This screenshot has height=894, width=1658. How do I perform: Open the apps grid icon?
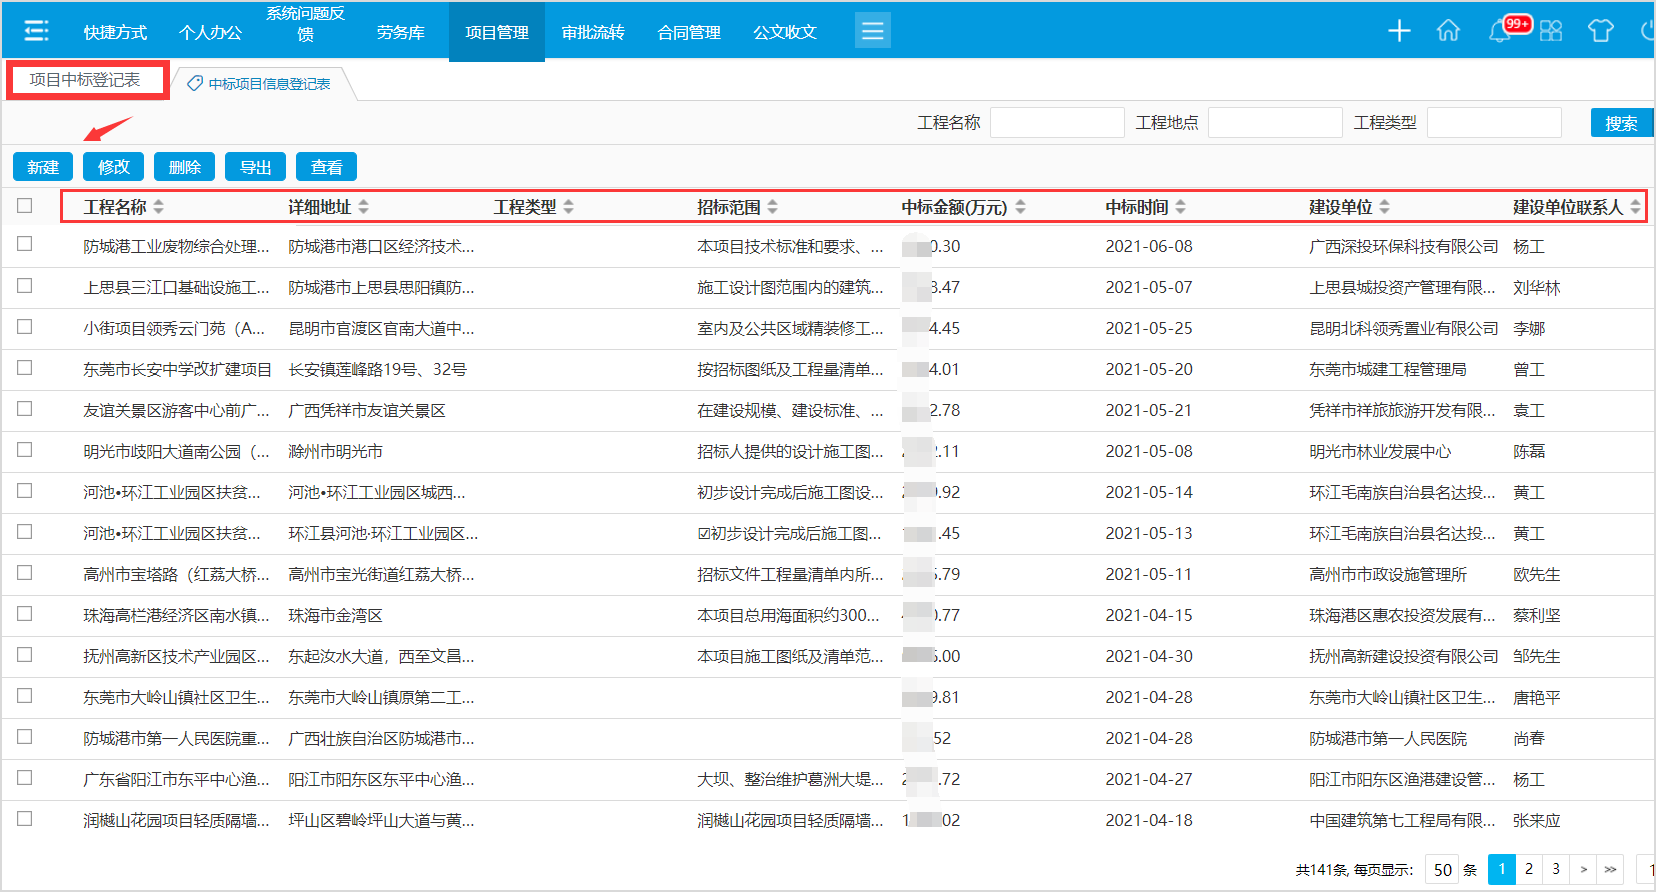(x=1550, y=31)
